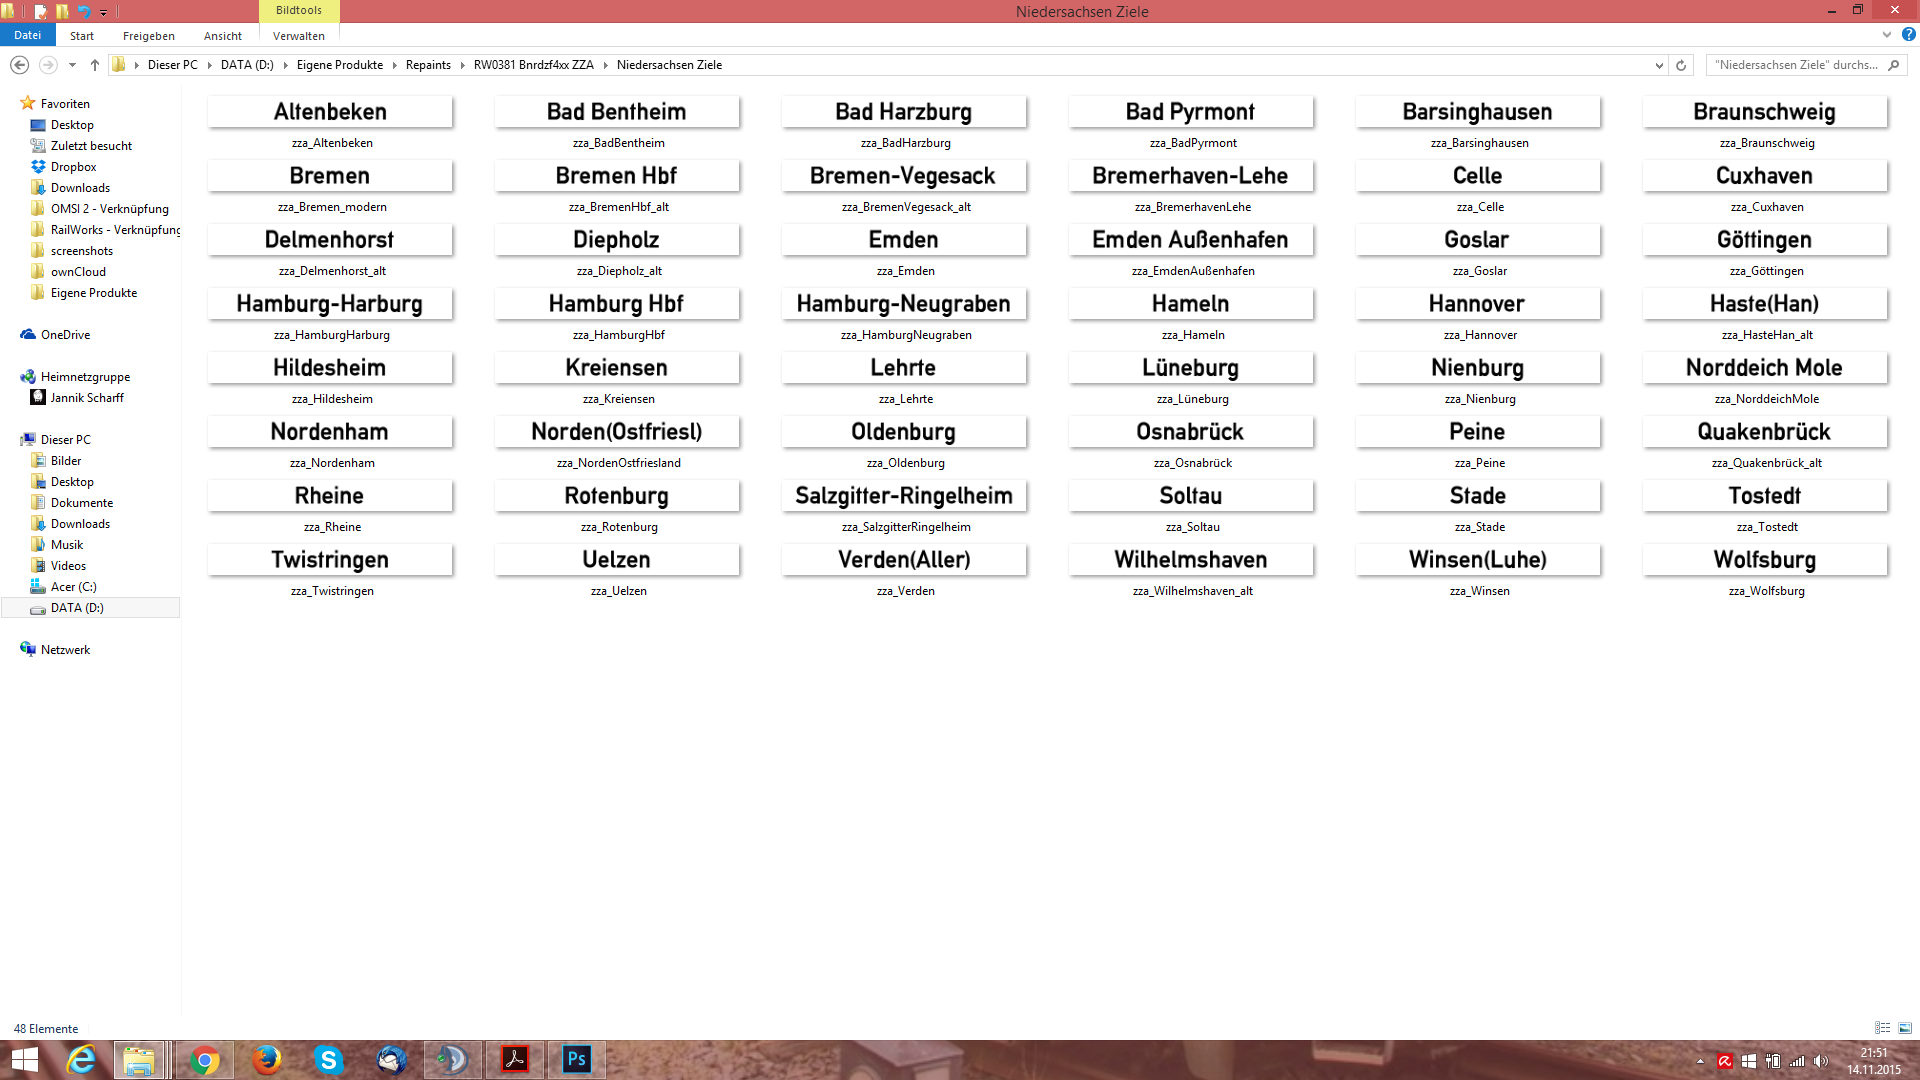Image resolution: width=1920 pixels, height=1080 pixels.
Task: Open Photoshop from the taskbar
Action: [577, 1059]
